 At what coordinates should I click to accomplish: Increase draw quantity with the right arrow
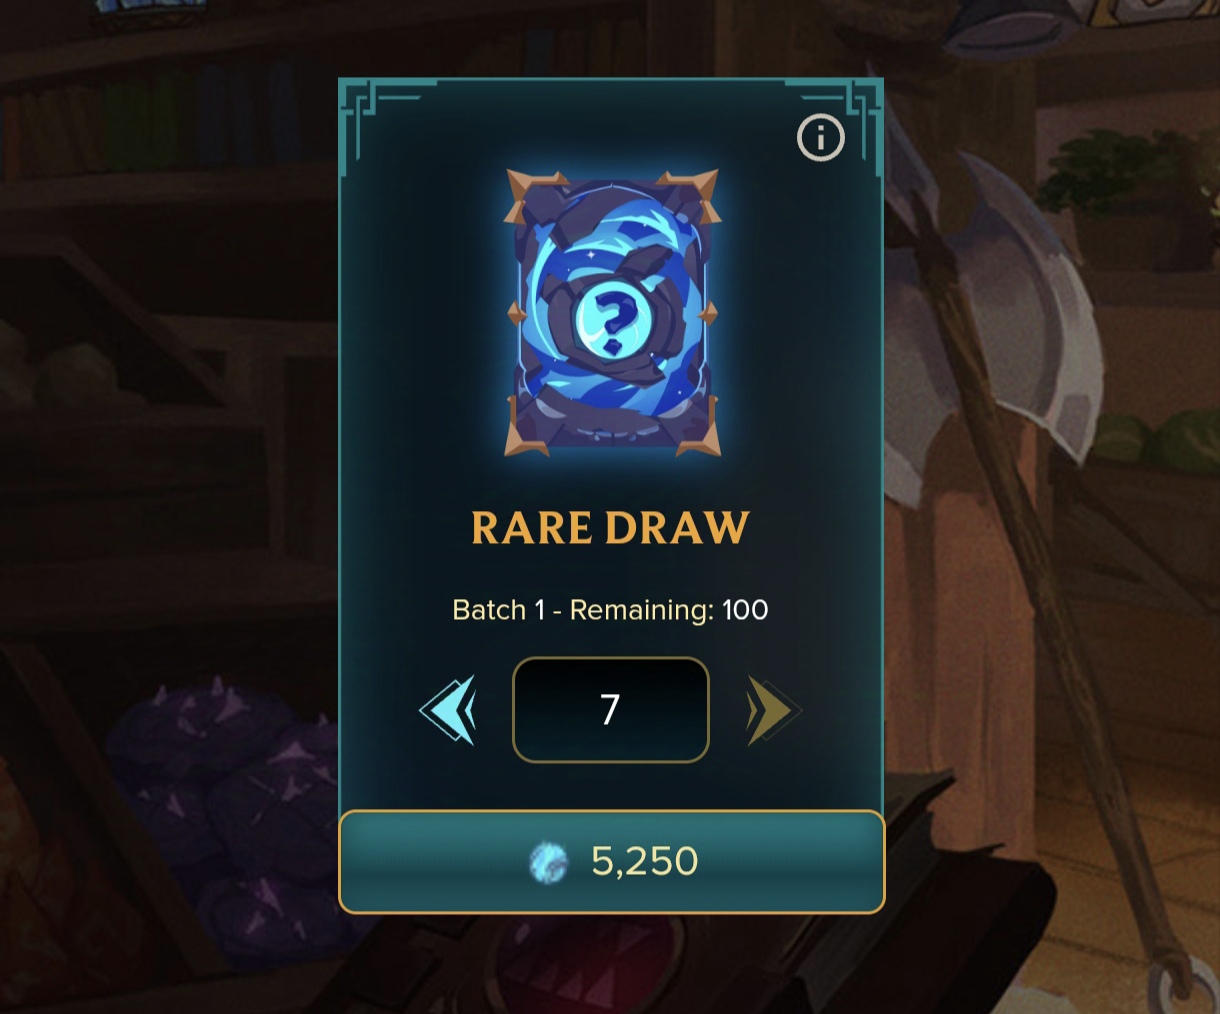pos(773,710)
